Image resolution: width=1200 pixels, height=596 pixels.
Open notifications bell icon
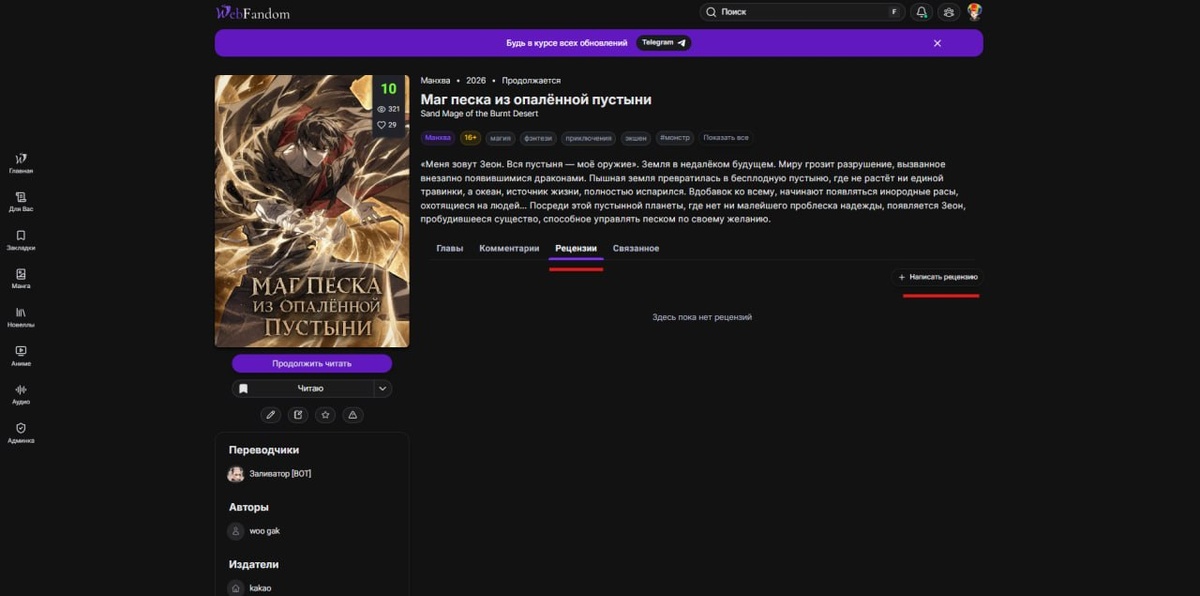tap(922, 12)
